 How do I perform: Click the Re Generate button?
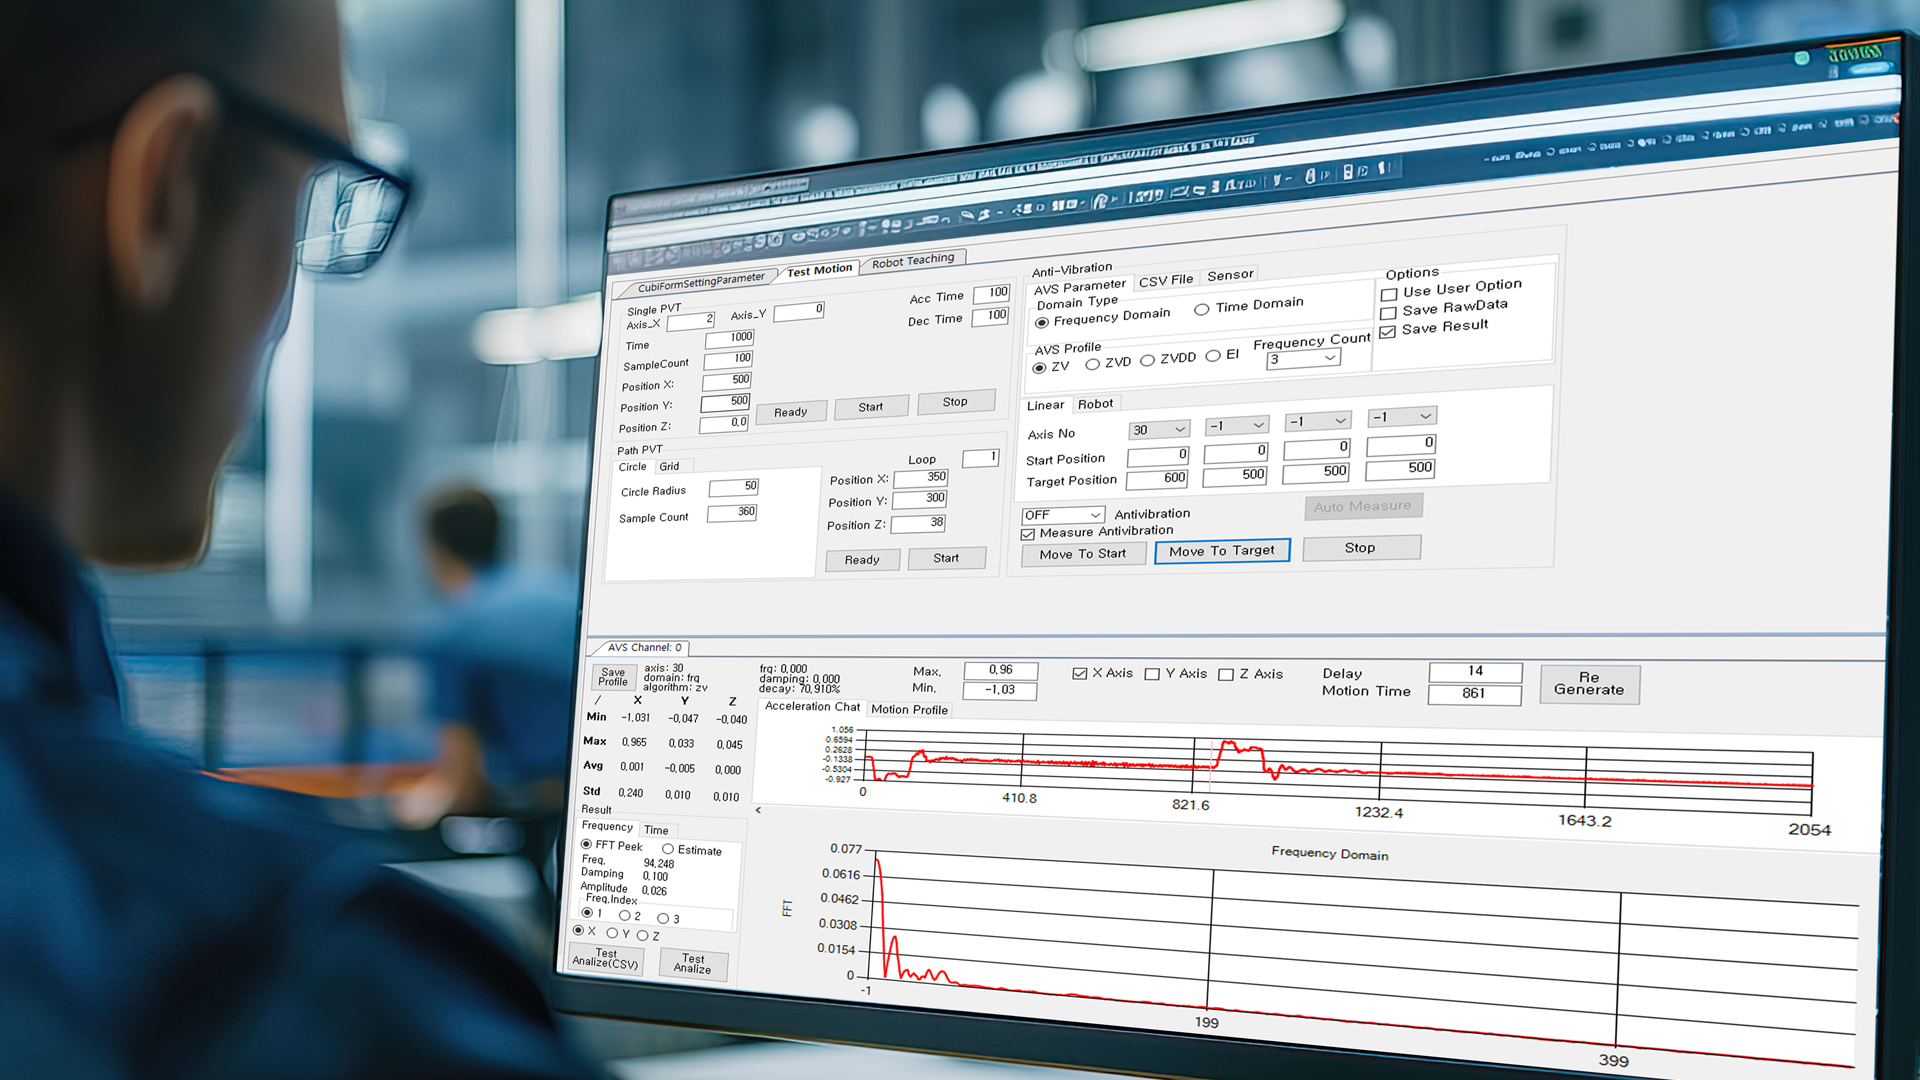1589,684
